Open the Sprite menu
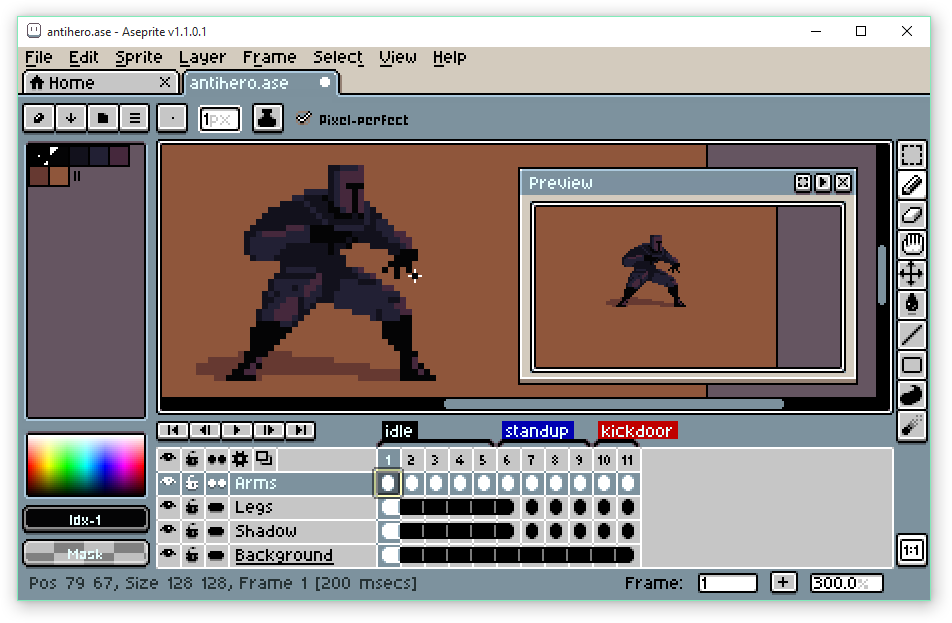952x623 pixels. click(x=139, y=57)
